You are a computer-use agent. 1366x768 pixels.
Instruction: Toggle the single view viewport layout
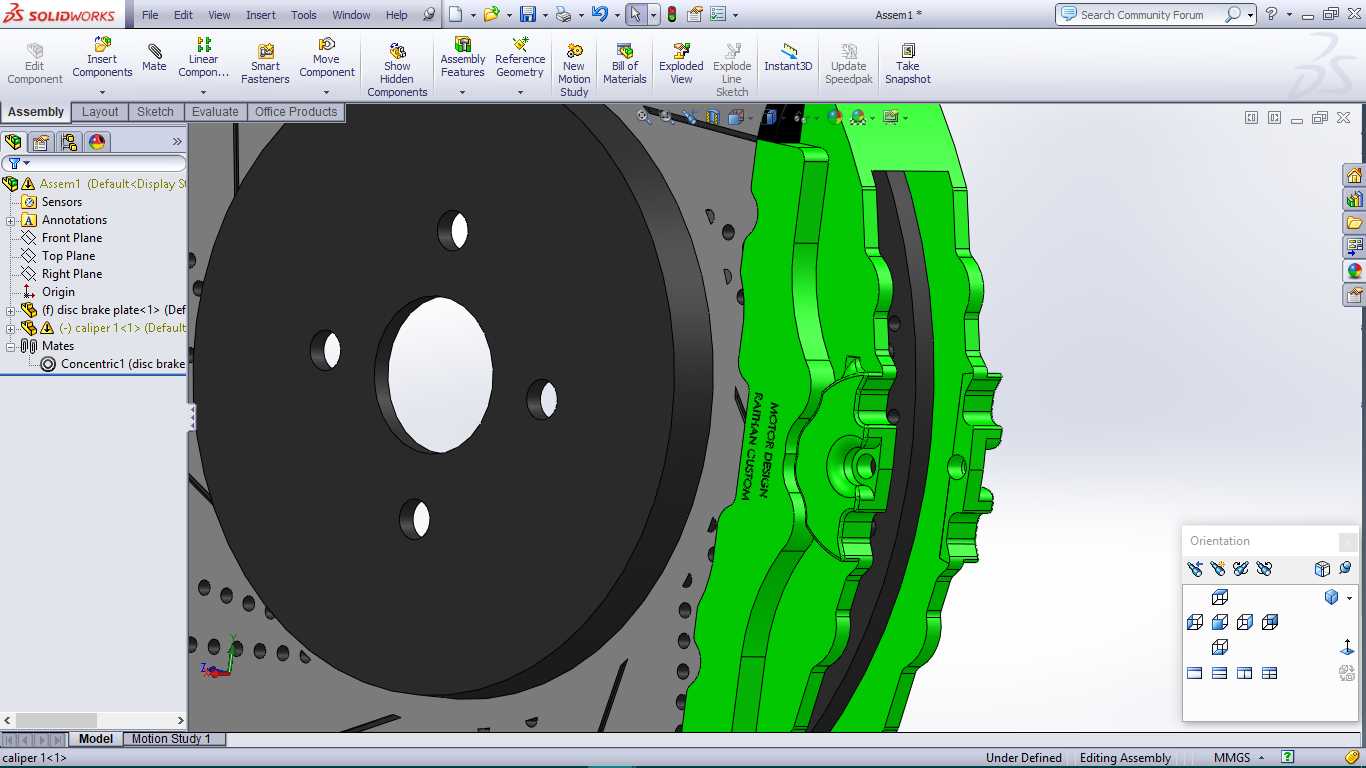(1194, 673)
